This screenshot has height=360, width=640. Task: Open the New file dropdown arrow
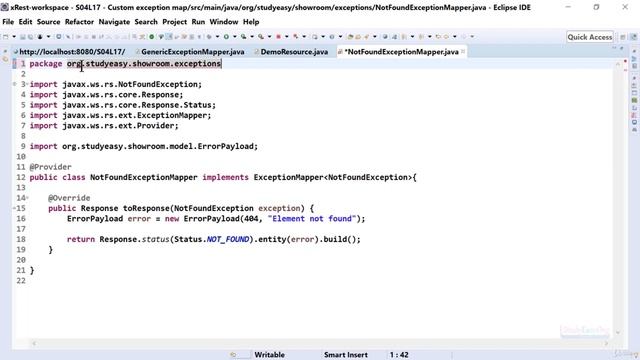tap(14, 37)
